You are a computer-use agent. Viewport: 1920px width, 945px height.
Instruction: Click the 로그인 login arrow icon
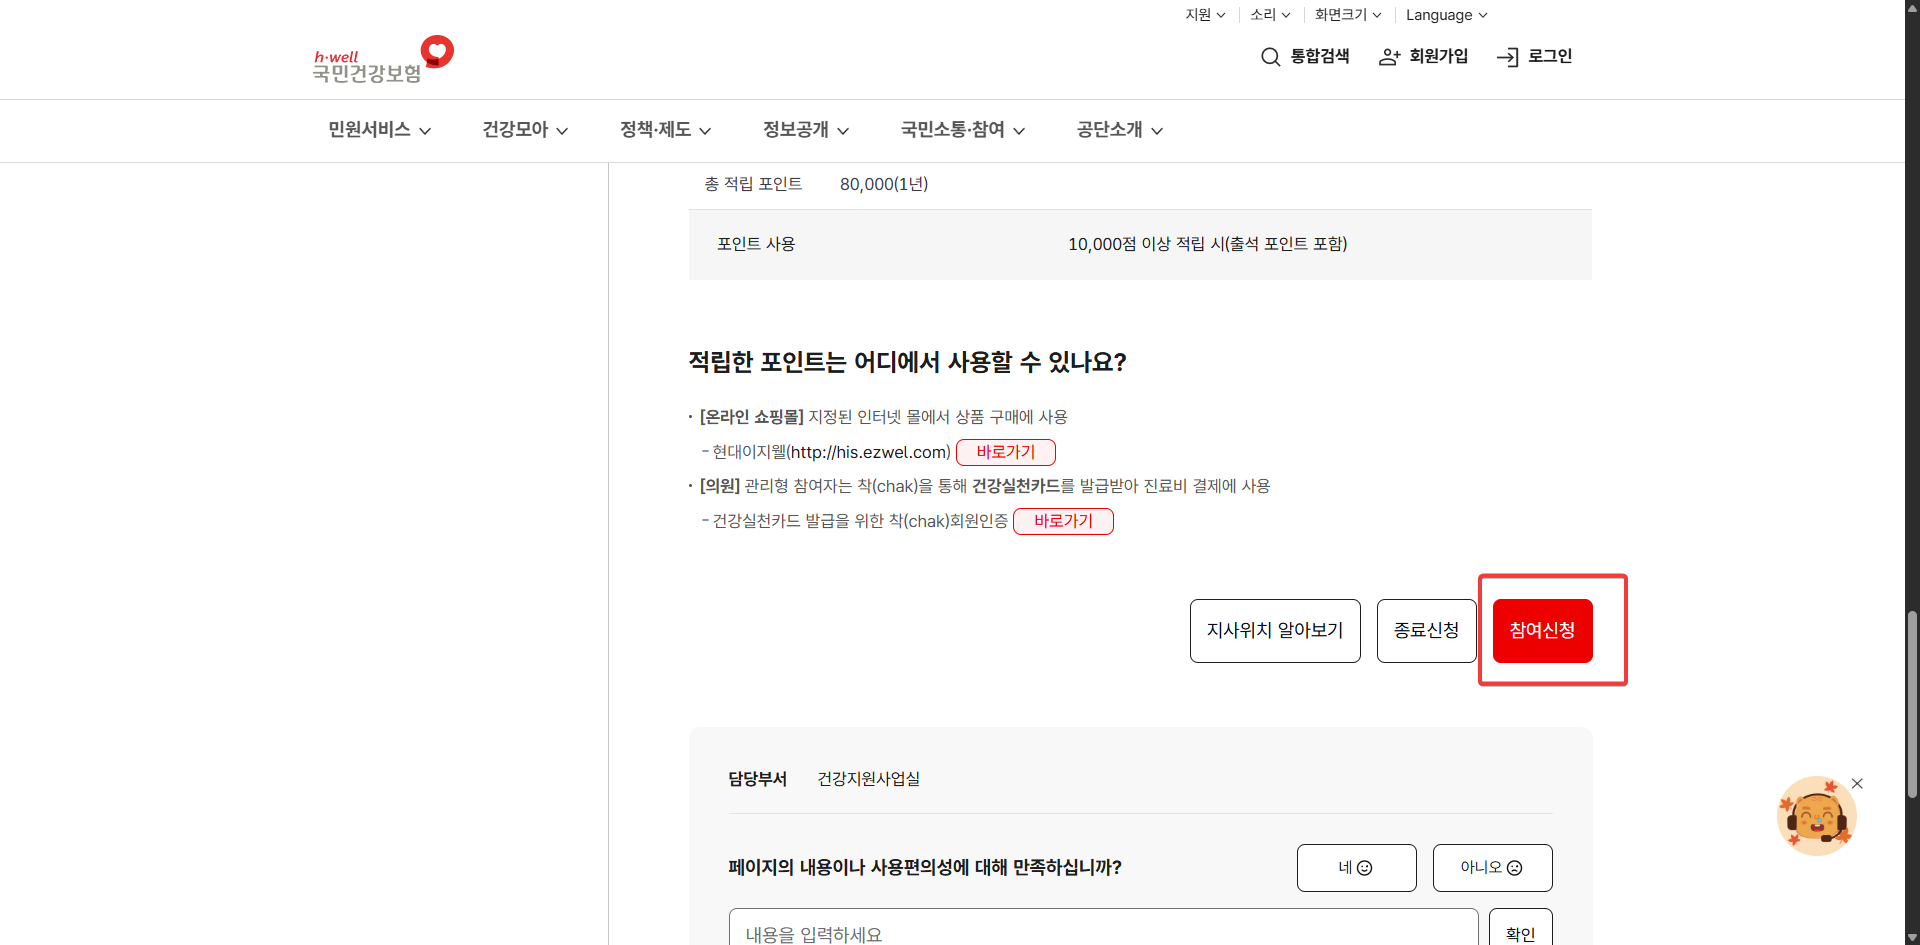point(1506,57)
